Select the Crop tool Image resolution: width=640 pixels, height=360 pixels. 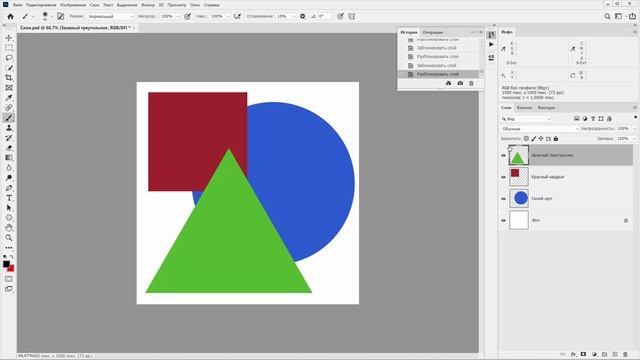point(9,78)
